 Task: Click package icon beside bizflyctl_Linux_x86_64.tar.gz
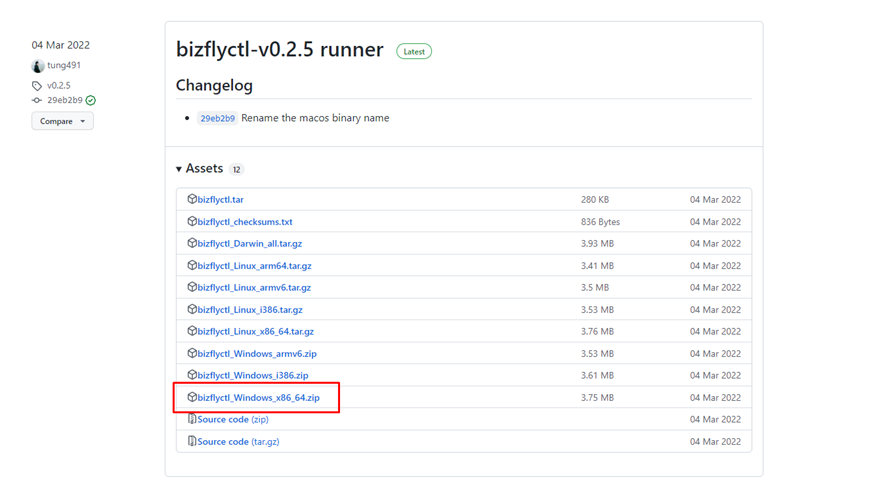coord(192,331)
